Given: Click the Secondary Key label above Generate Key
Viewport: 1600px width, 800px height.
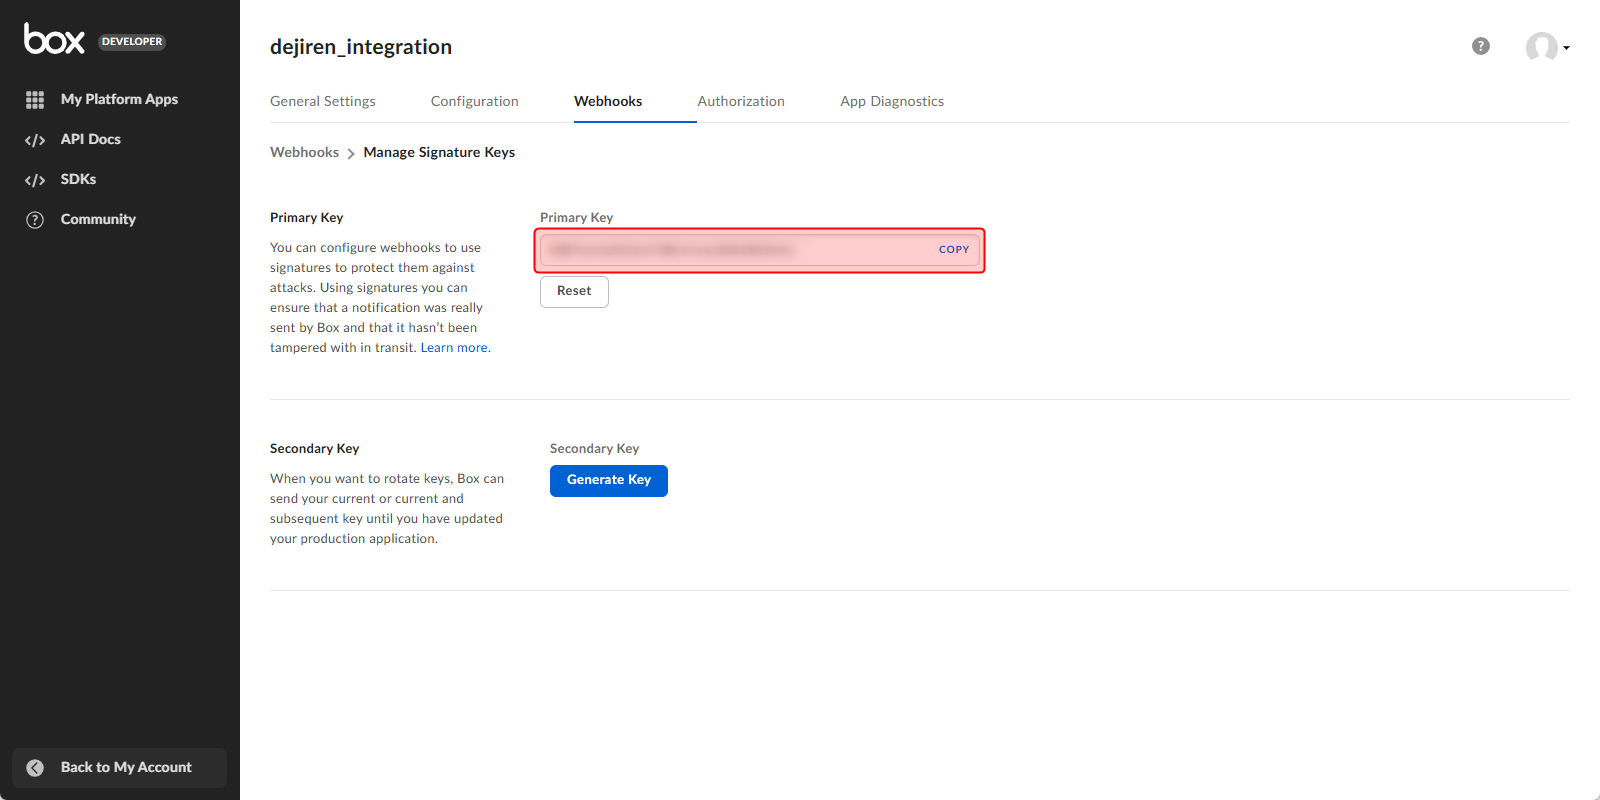Looking at the screenshot, I should (594, 448).
